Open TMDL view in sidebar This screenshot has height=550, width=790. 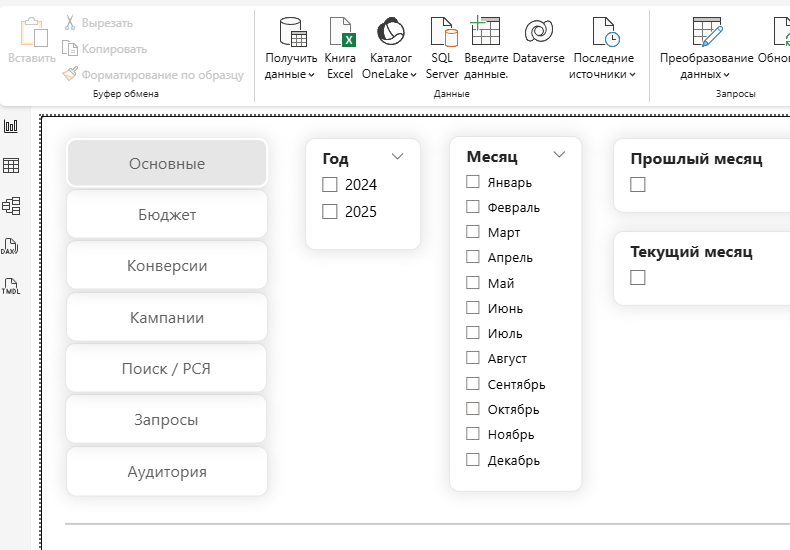pyautogui.click(x=11, y=287)
